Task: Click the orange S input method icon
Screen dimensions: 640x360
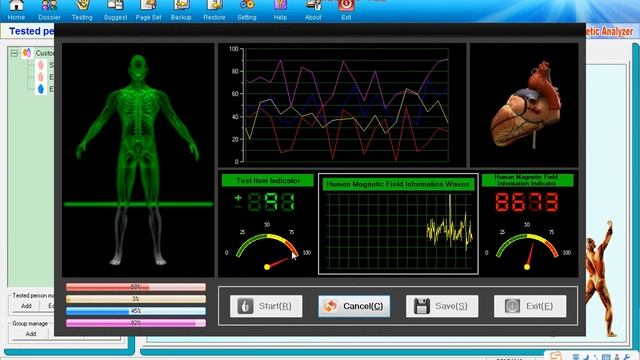Action: 556,356
